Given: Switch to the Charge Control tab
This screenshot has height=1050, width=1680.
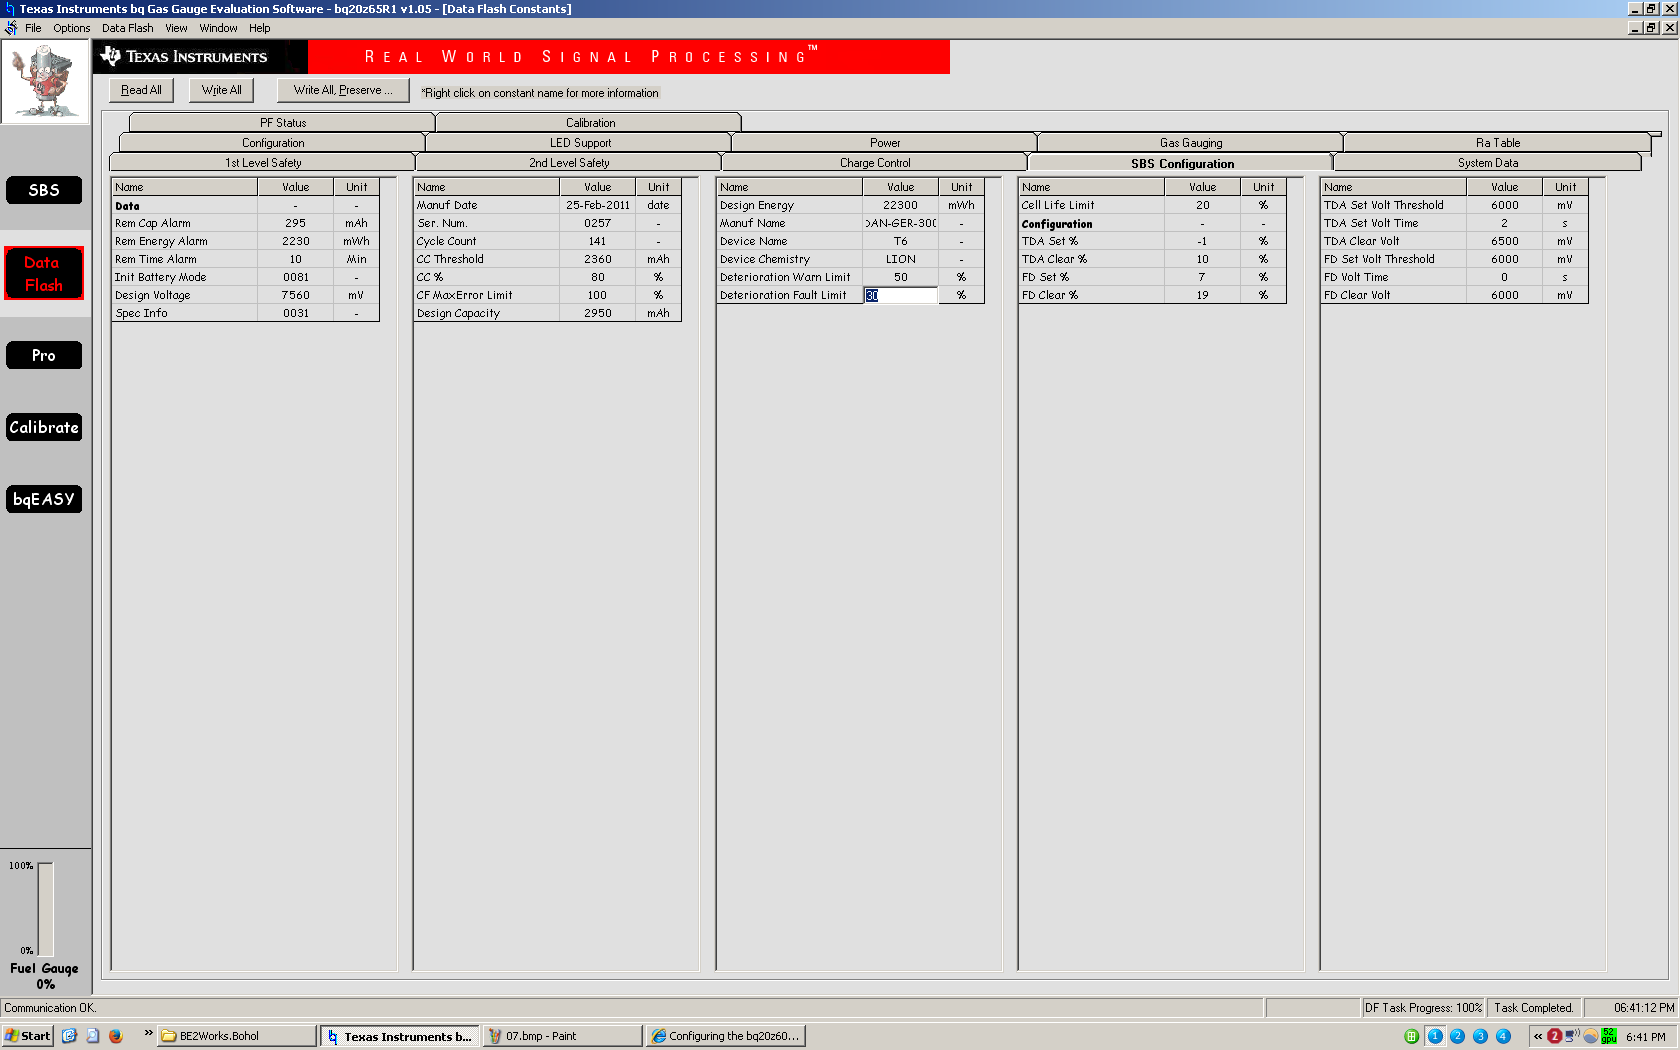Looking at the screenshot, I should click(x=875, y=163).
